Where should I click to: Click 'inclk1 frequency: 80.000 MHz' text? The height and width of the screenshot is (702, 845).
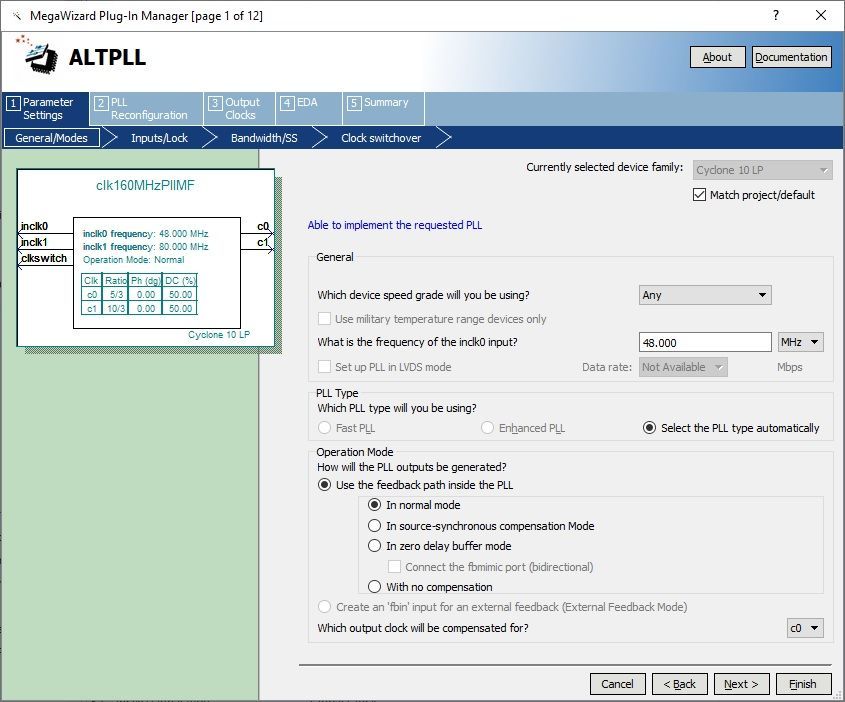pos(146,247)
